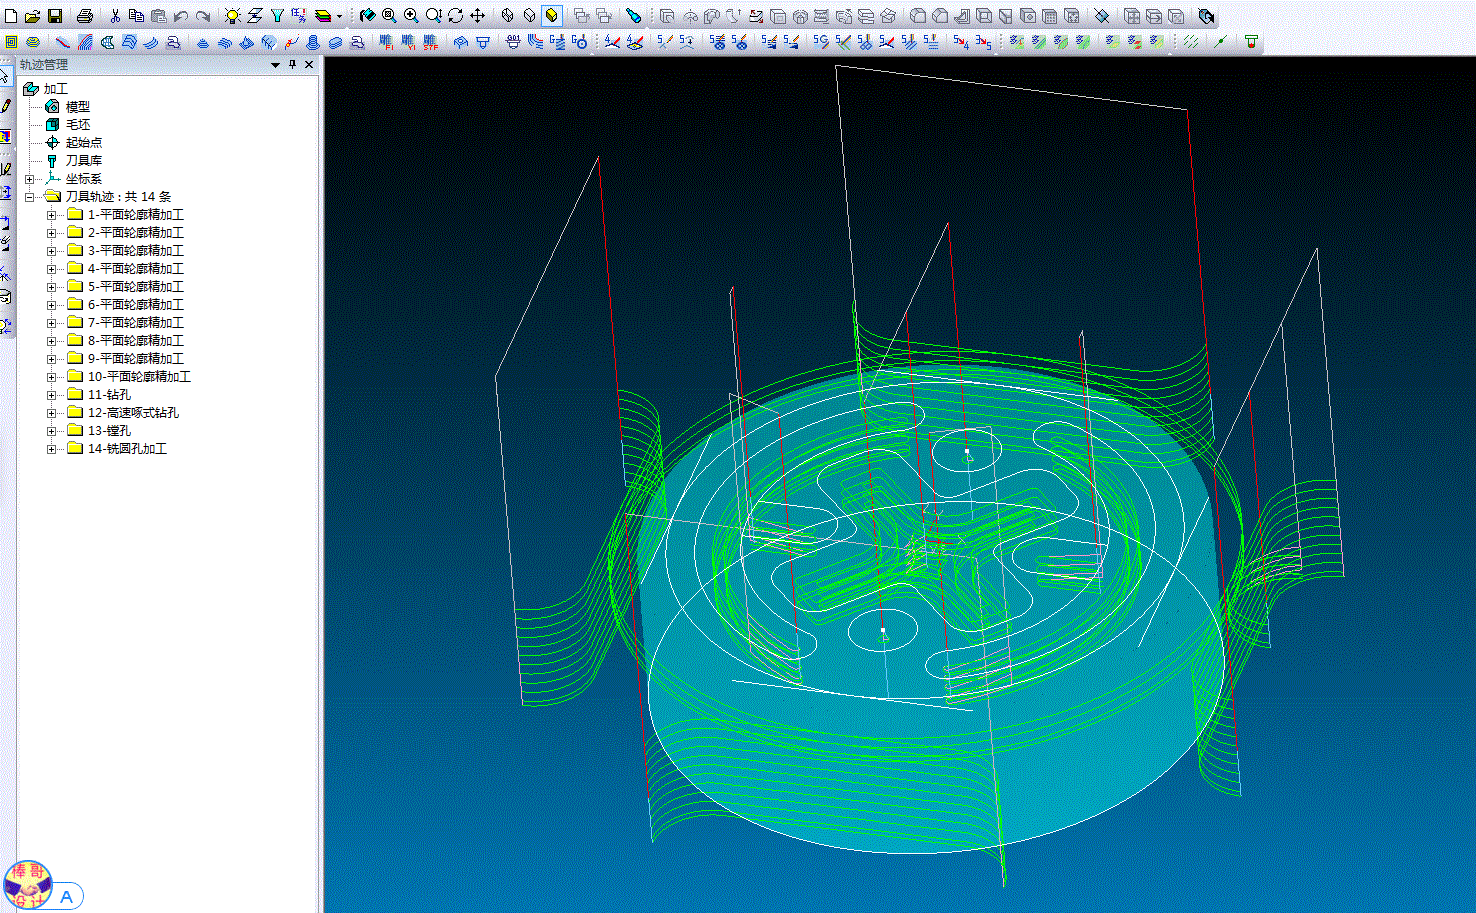Collapse the 刀具轨迹 : 共 14 条 node
The width and height of the screenshot is (1476, 913).
click(x=30, y=197)
